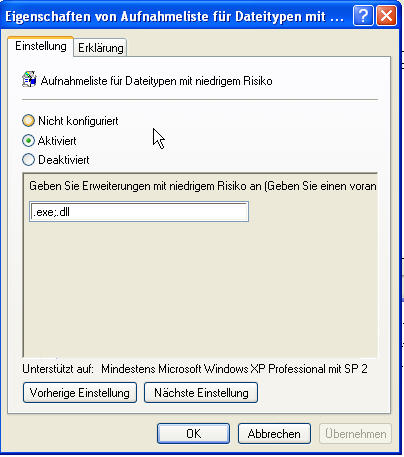Go to Nächste Einstellung
404x457 pixels.
coord(201,393)
